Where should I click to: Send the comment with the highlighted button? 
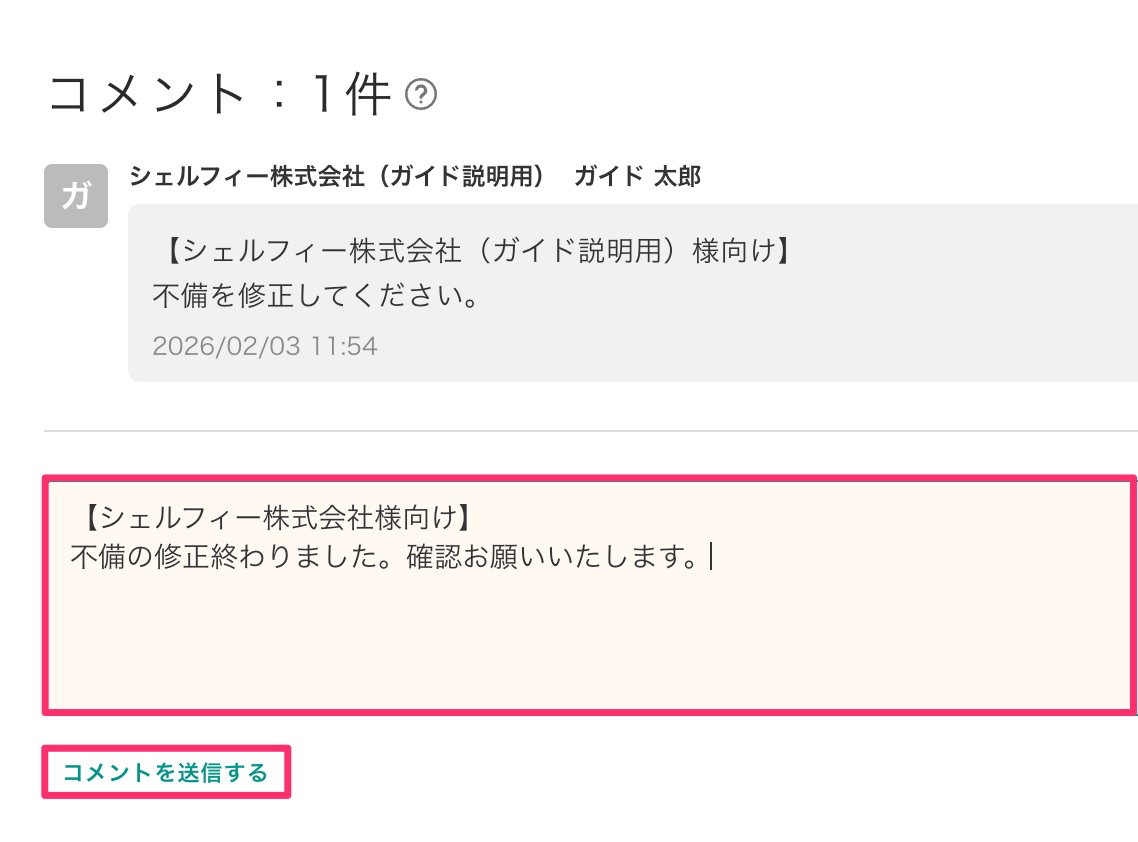tap(164, 771)
